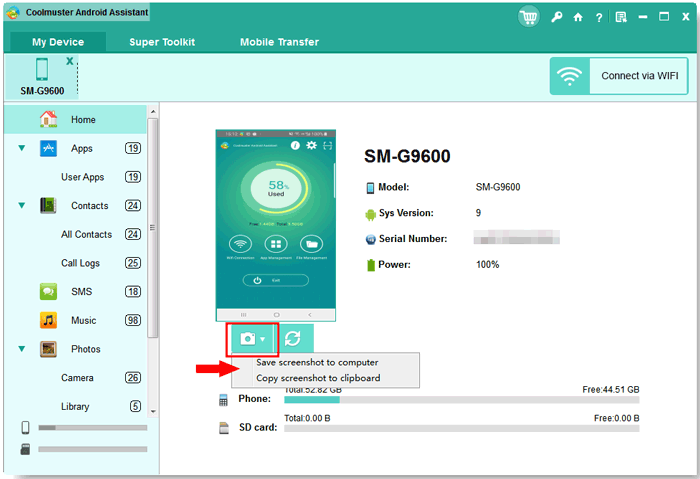The image size is (700, 479).
Task: Click the globe Serial Number icon
Action: point(371,240)
